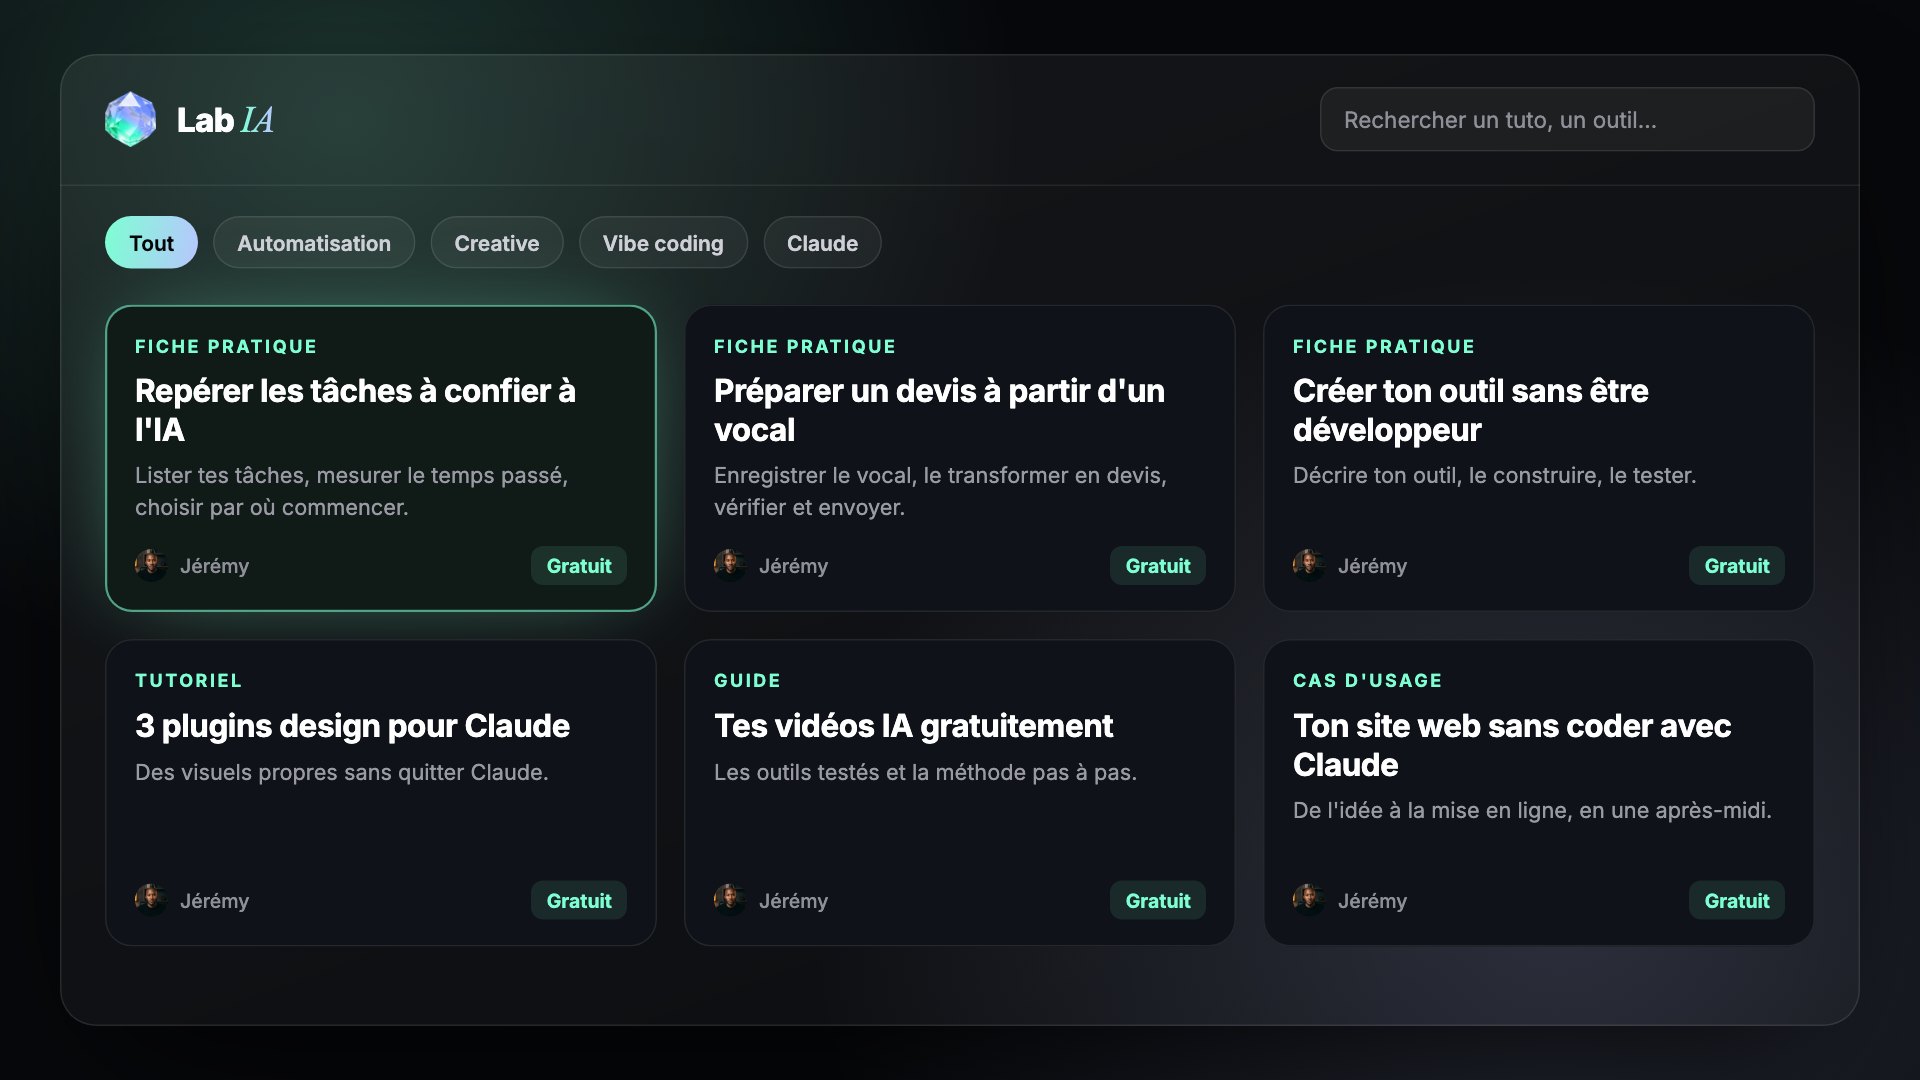This screenshot has width=1920, height=1080.
Task: Click description 'Des visuels propres sans quitter Claude.'
Action: click(342, 772)
